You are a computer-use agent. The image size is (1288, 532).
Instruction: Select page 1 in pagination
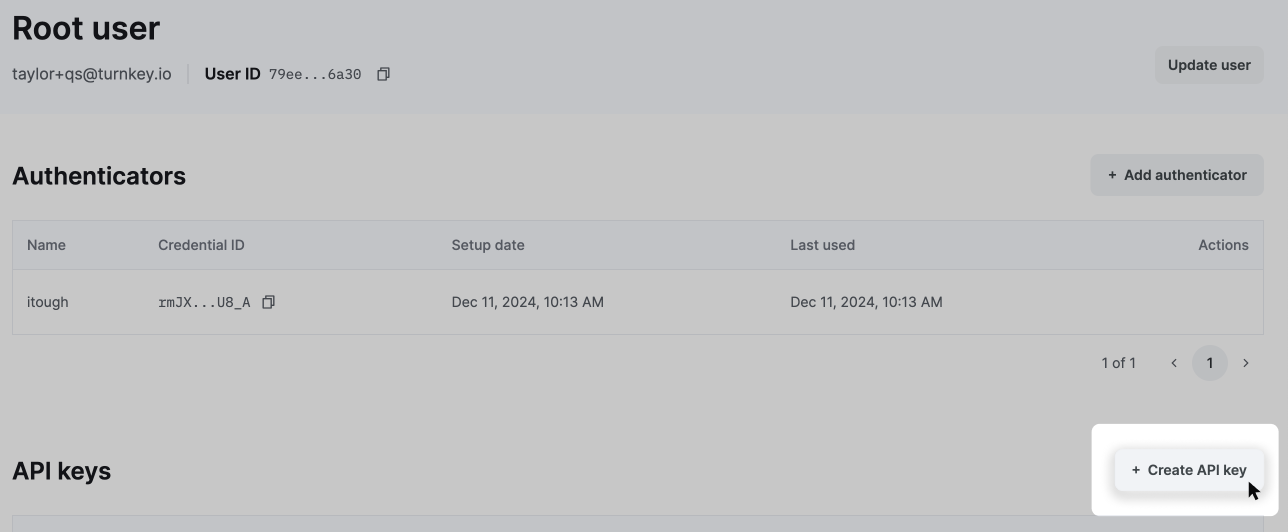[x=1210, y=363]
